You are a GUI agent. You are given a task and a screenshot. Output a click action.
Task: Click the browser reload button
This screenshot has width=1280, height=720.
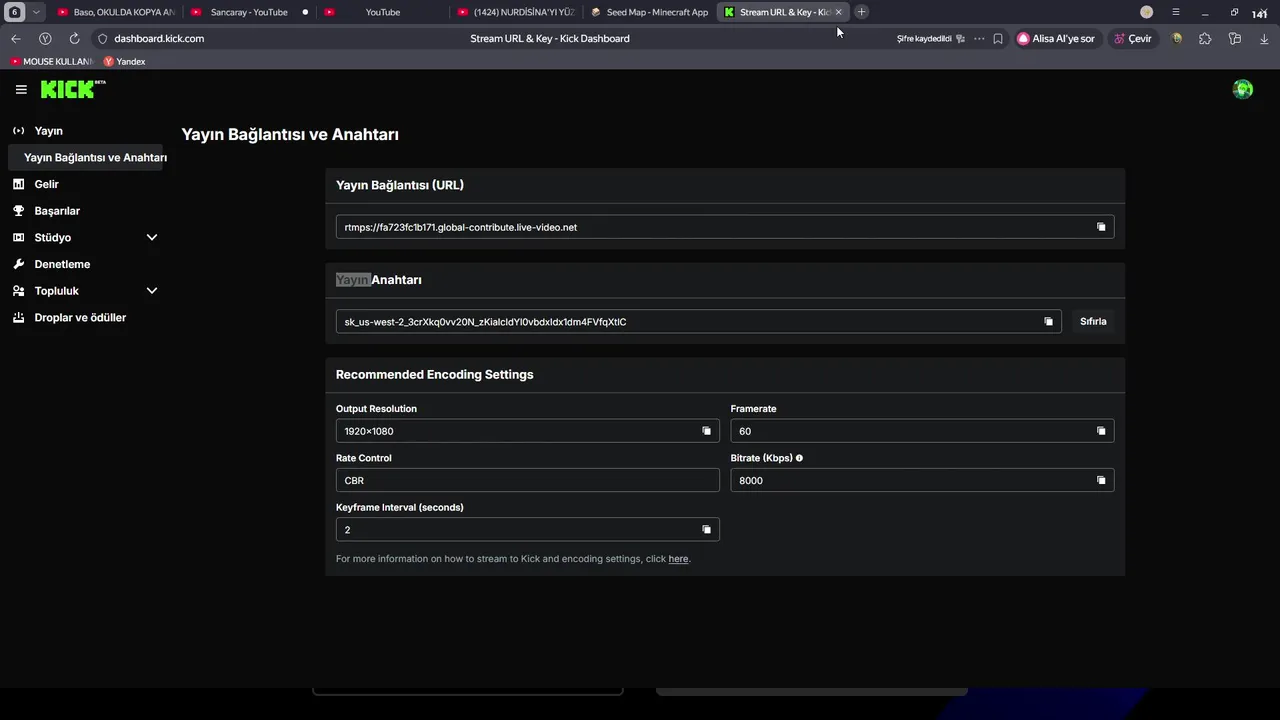click(74, 39)
